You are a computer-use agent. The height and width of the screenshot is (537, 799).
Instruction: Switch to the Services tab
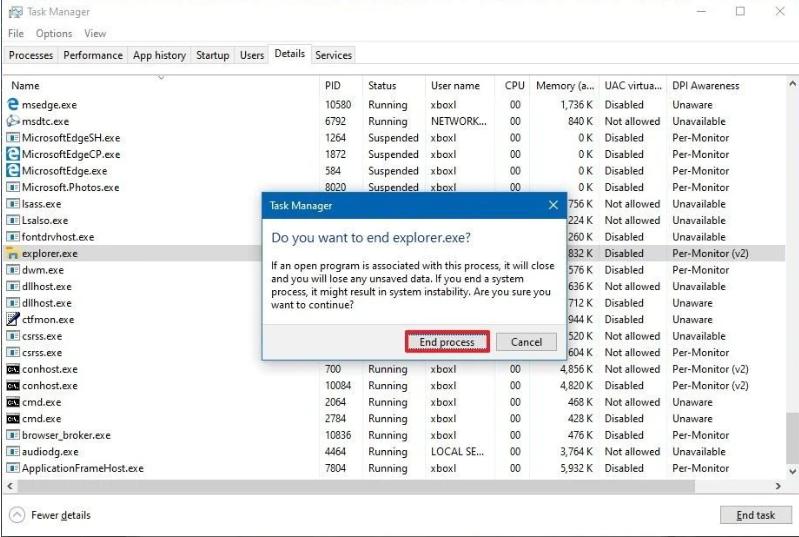(333, 55)
